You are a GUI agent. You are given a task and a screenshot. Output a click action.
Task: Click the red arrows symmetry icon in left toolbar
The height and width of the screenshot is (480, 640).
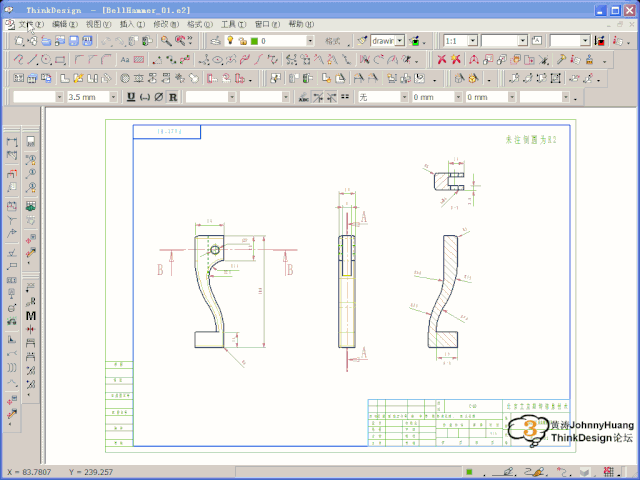coord(31,329)
